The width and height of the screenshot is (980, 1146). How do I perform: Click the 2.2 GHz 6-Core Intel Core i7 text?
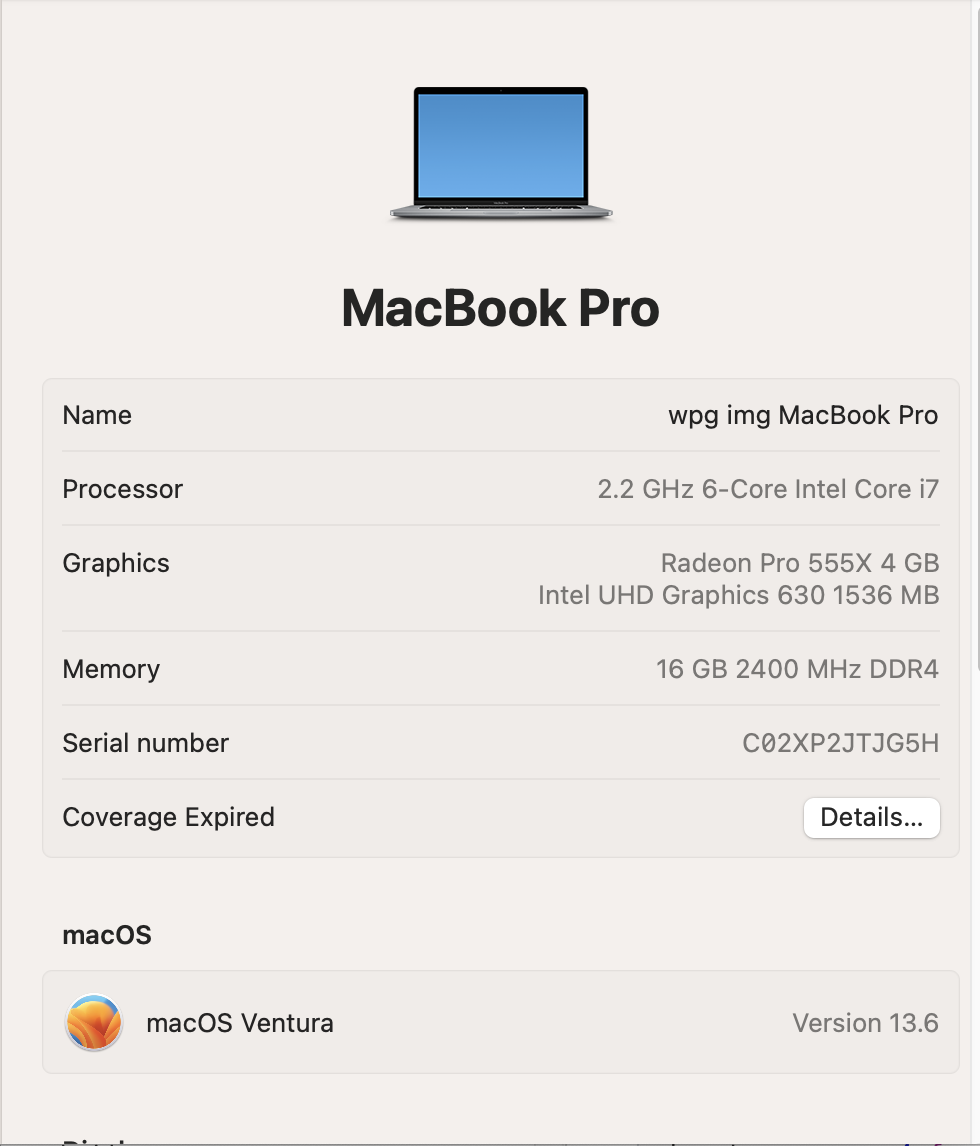(768, 489)
